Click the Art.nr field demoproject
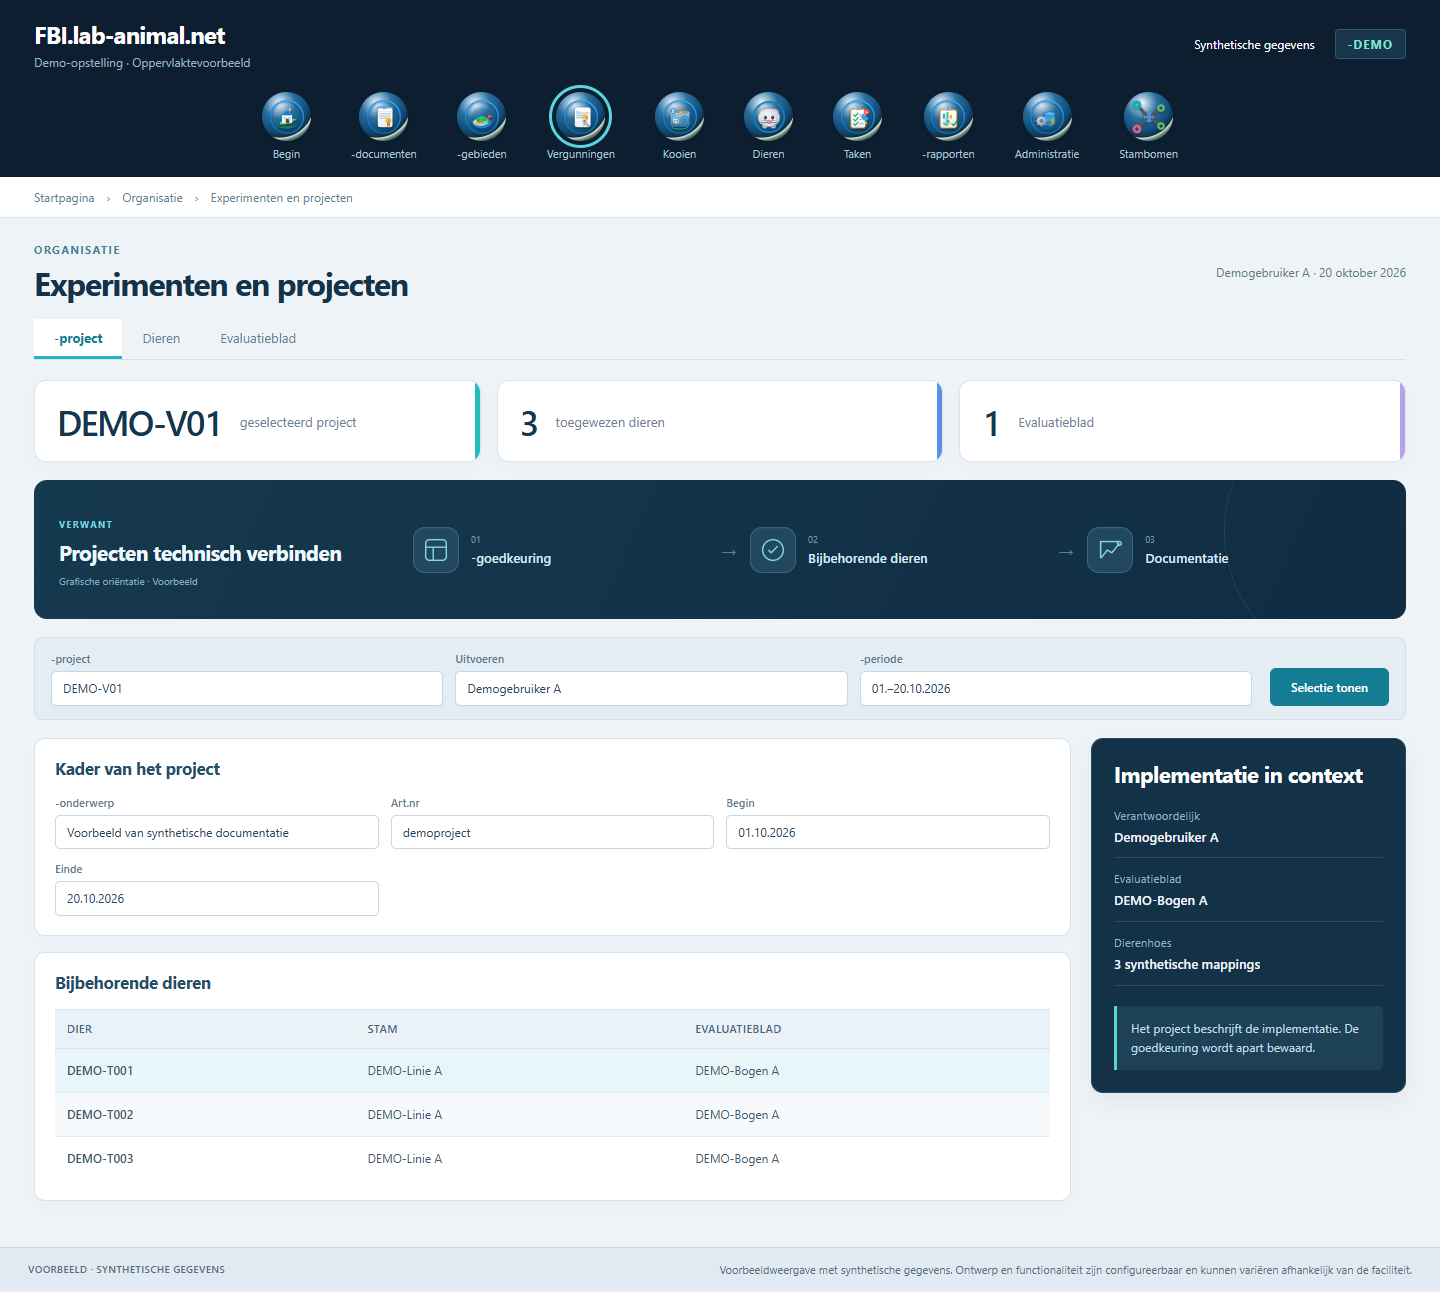 (x=552, y=832)
